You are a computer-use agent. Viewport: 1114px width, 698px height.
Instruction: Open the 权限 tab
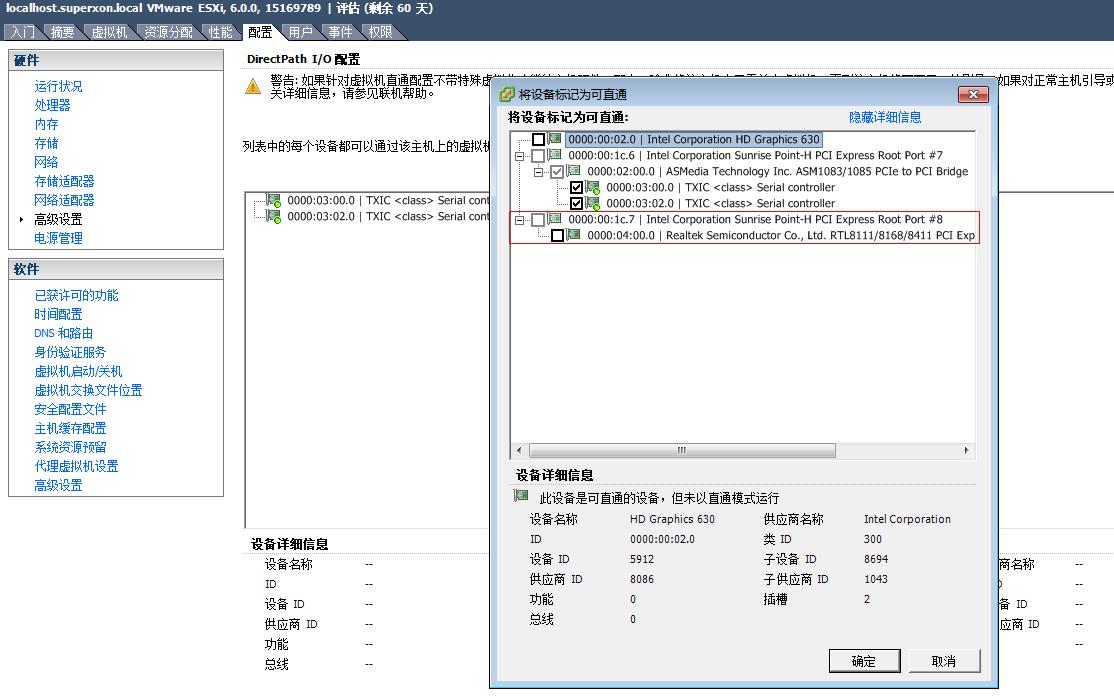click(x=380, y=32)
